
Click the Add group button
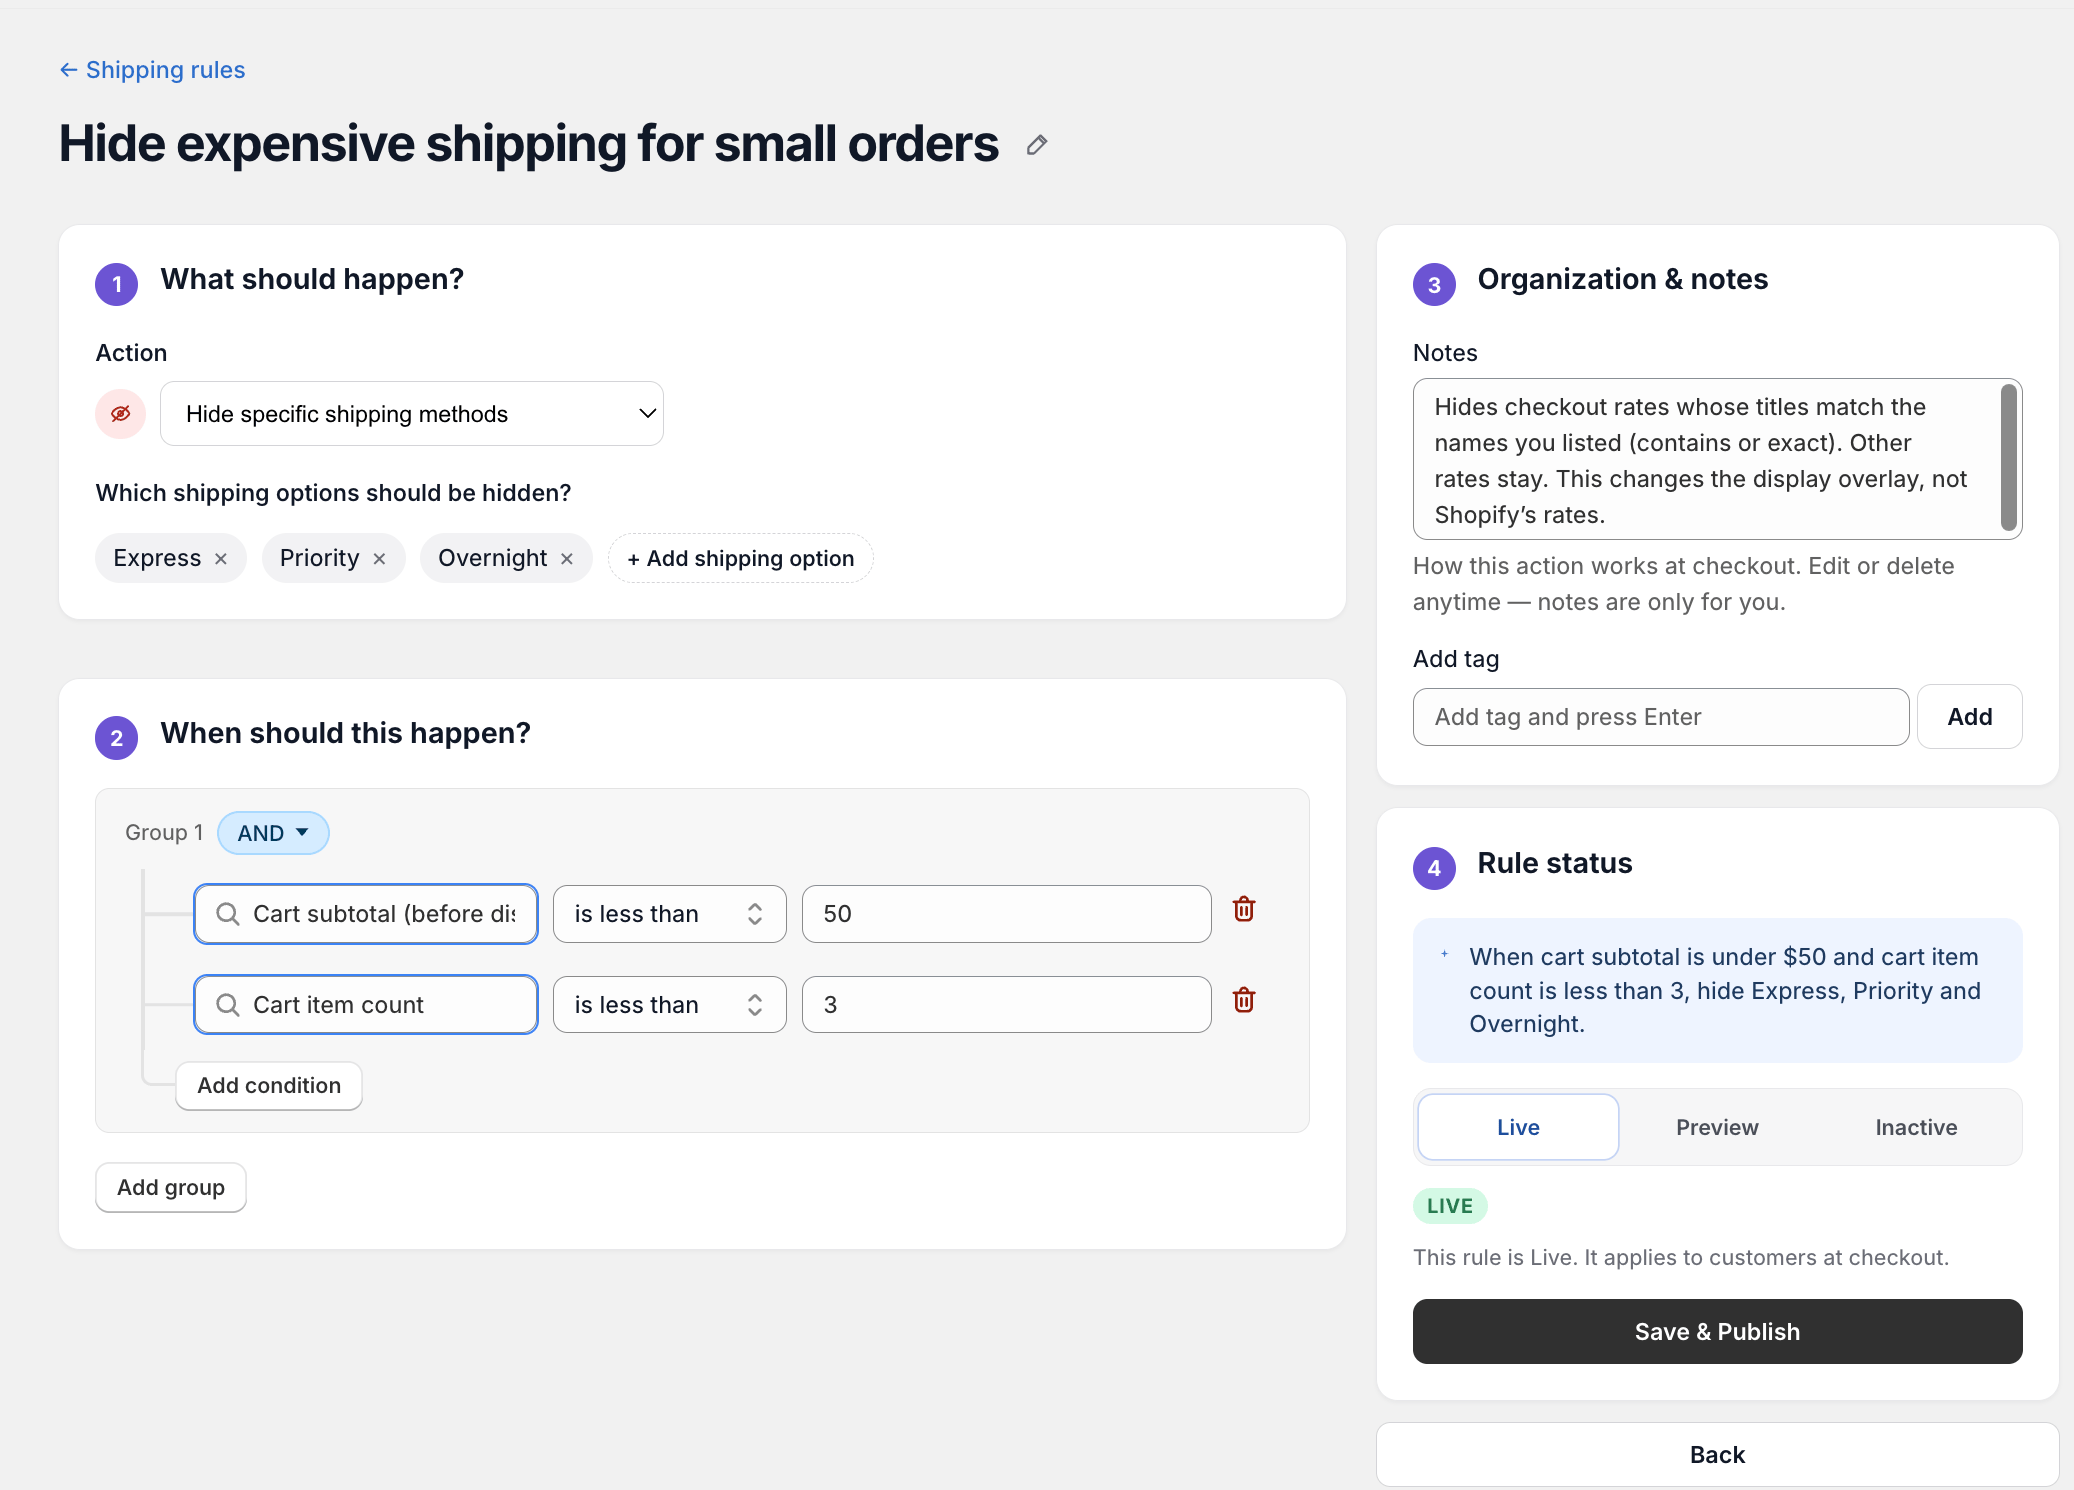(171, 1188)
